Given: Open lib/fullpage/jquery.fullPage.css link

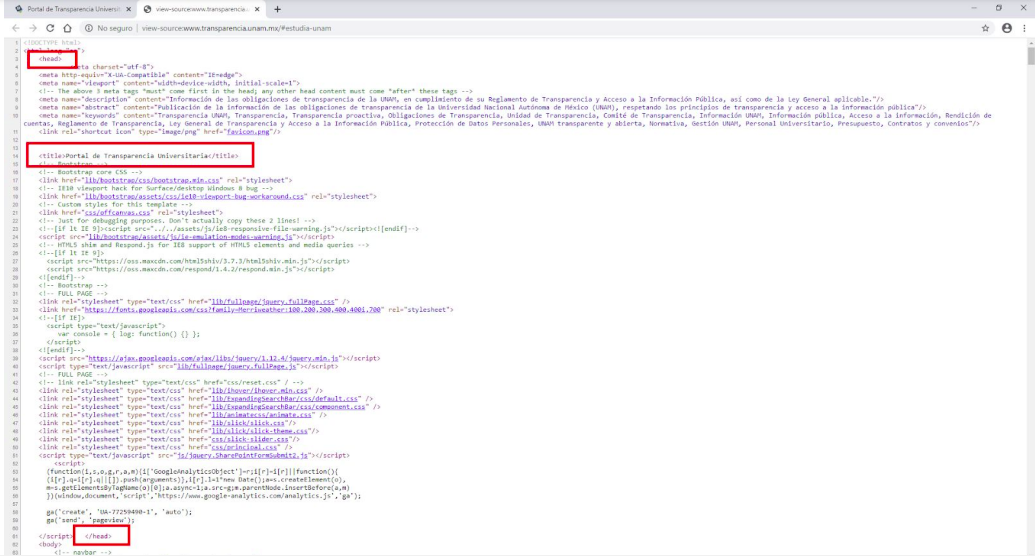Looking at the screenshot, I should 273,302.
